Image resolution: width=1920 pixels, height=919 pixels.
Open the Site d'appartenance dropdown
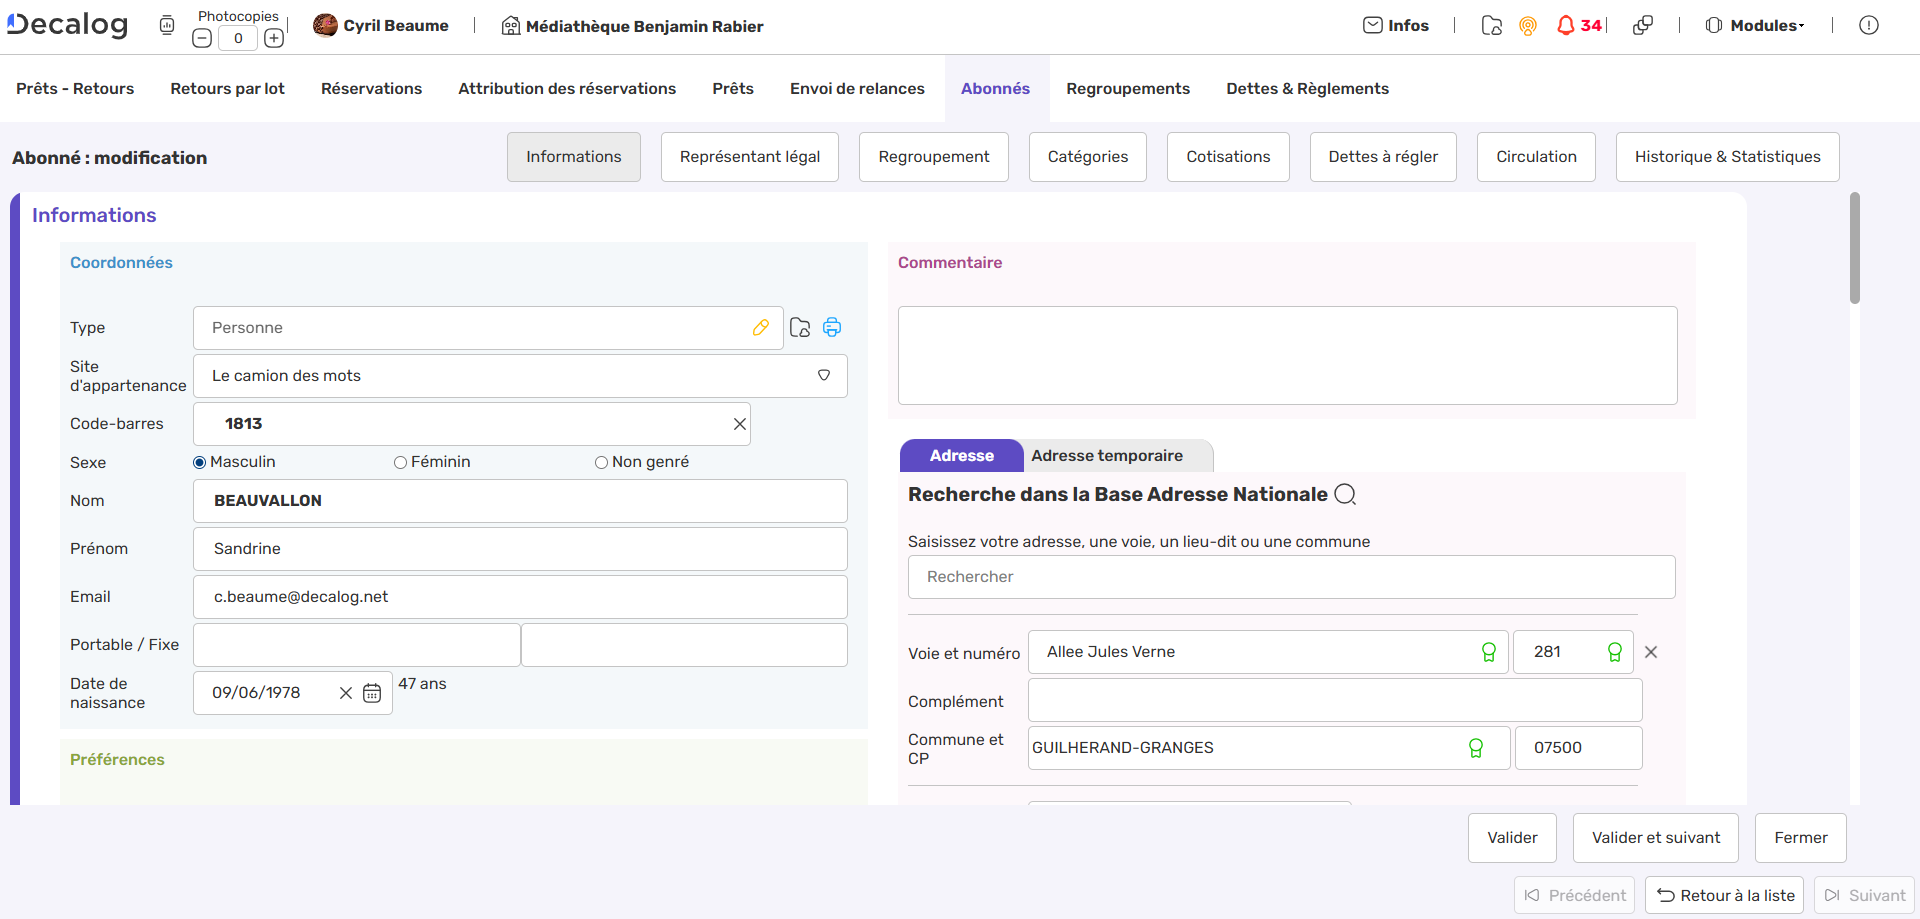pyautogui.click(x=823, y=376)
